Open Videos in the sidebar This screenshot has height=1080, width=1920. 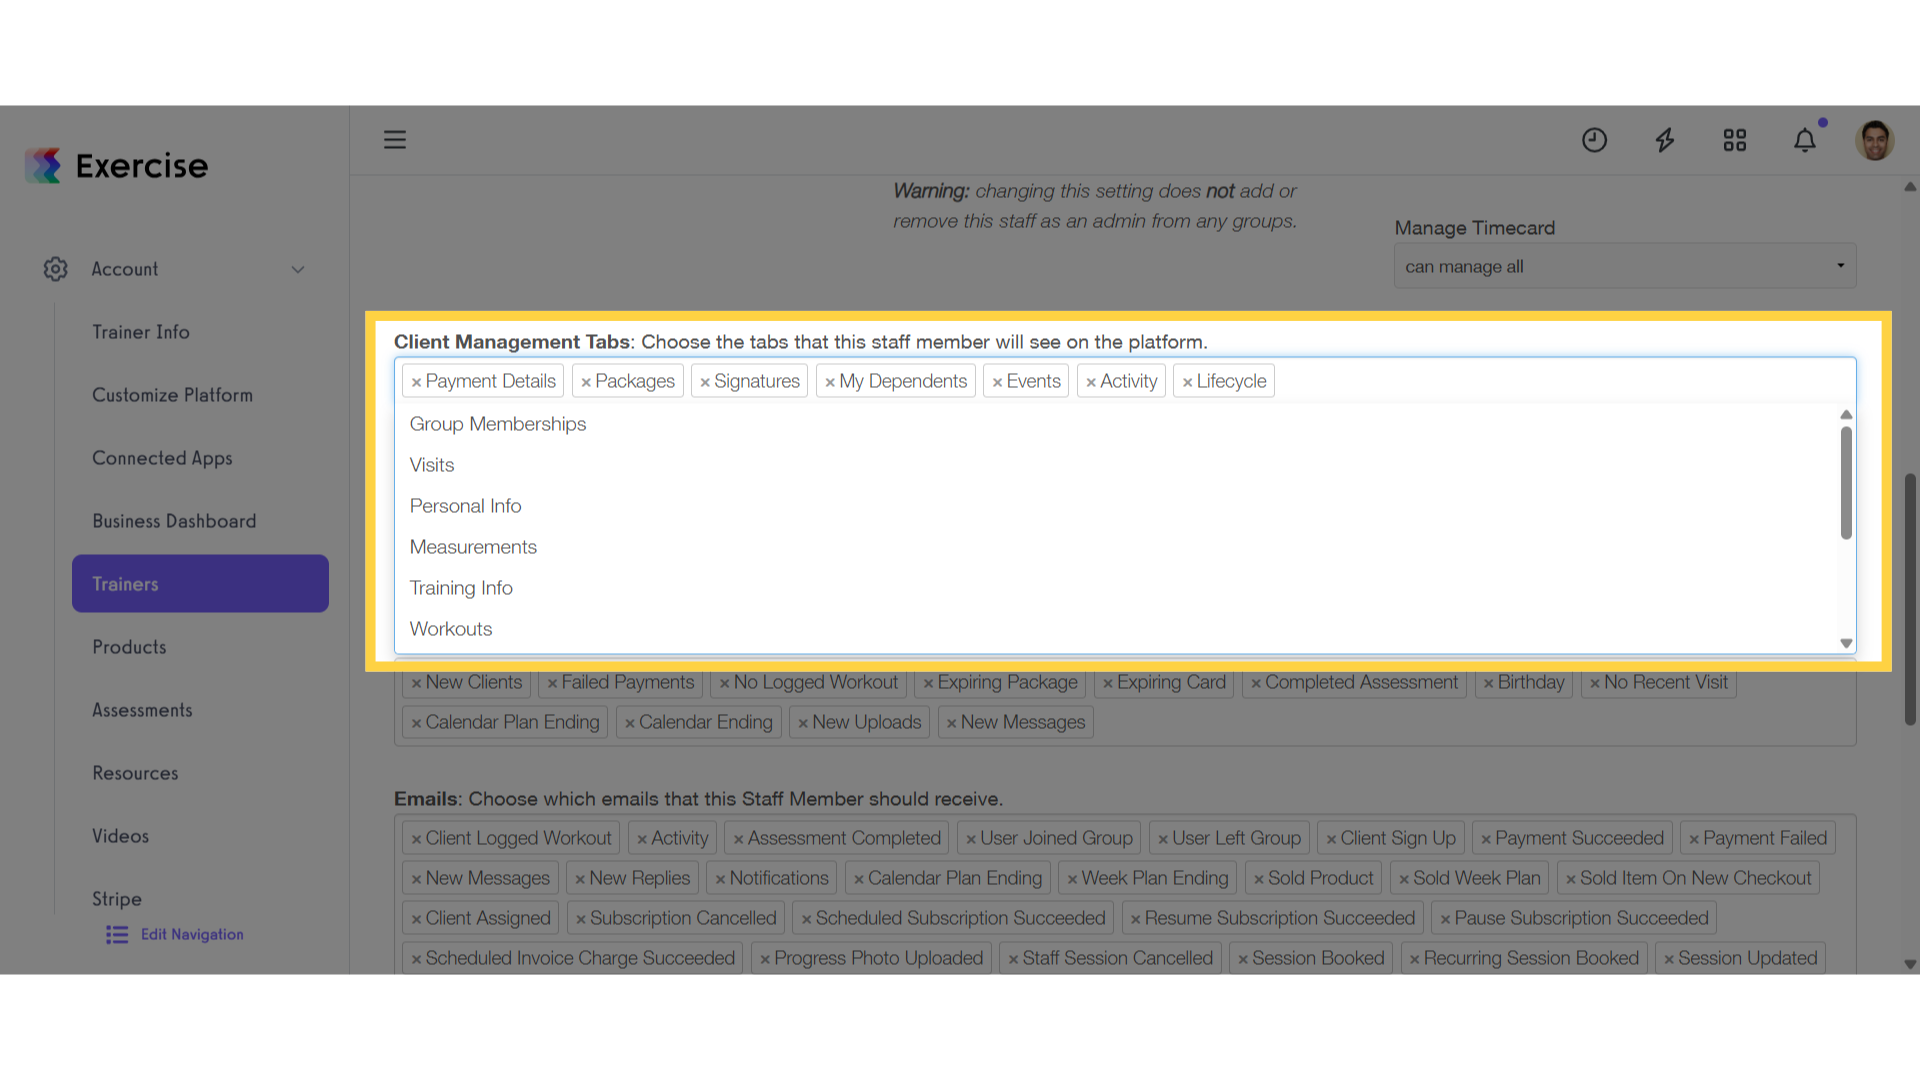pos(120,836)
